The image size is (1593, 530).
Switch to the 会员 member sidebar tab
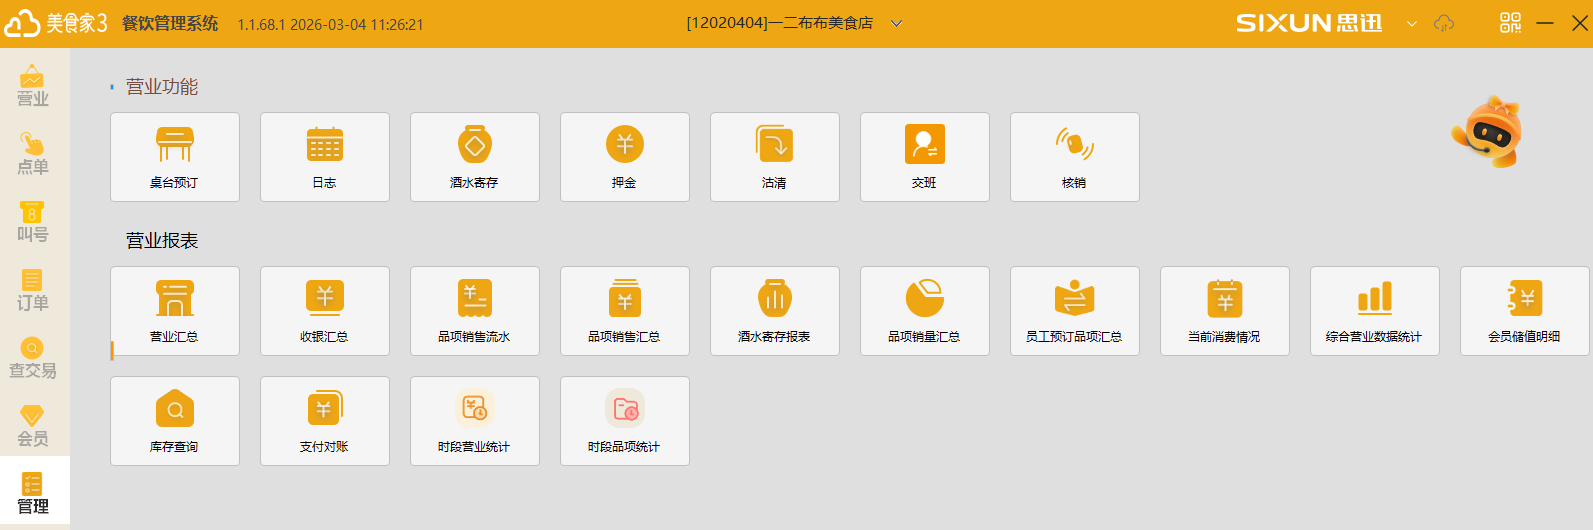coord(33,426)
